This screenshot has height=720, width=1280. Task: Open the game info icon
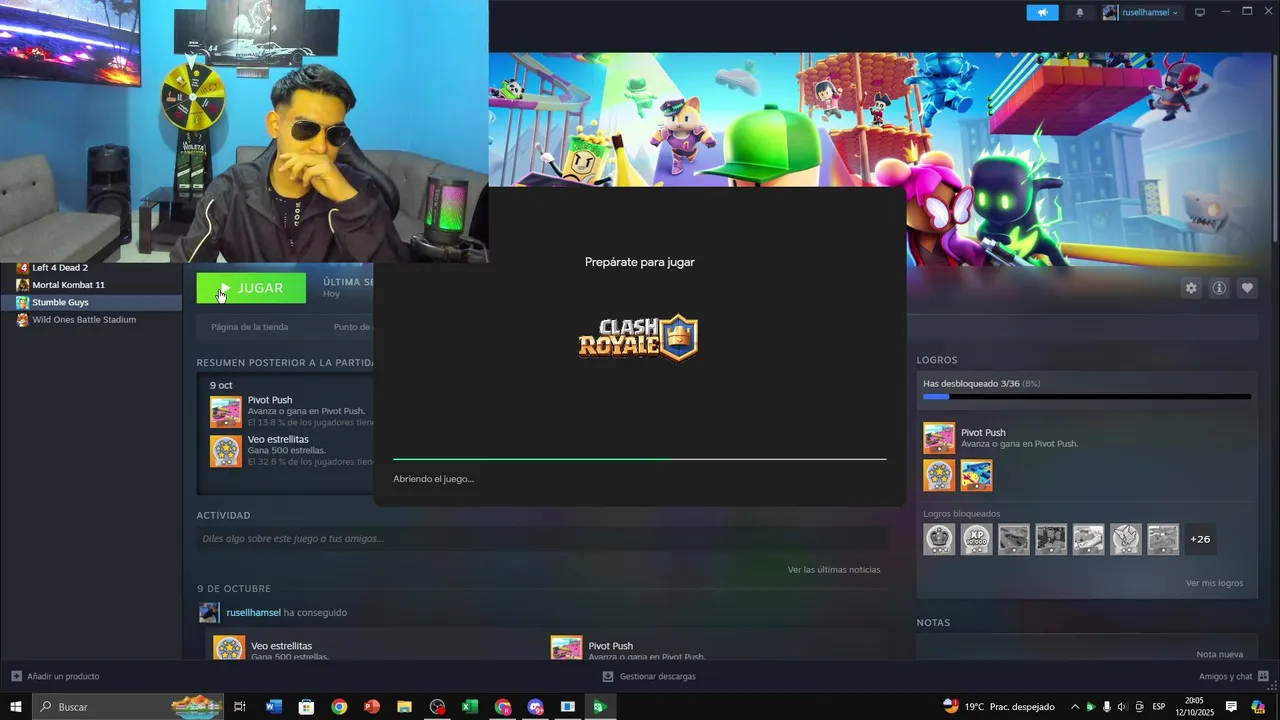pos(1219,288)
